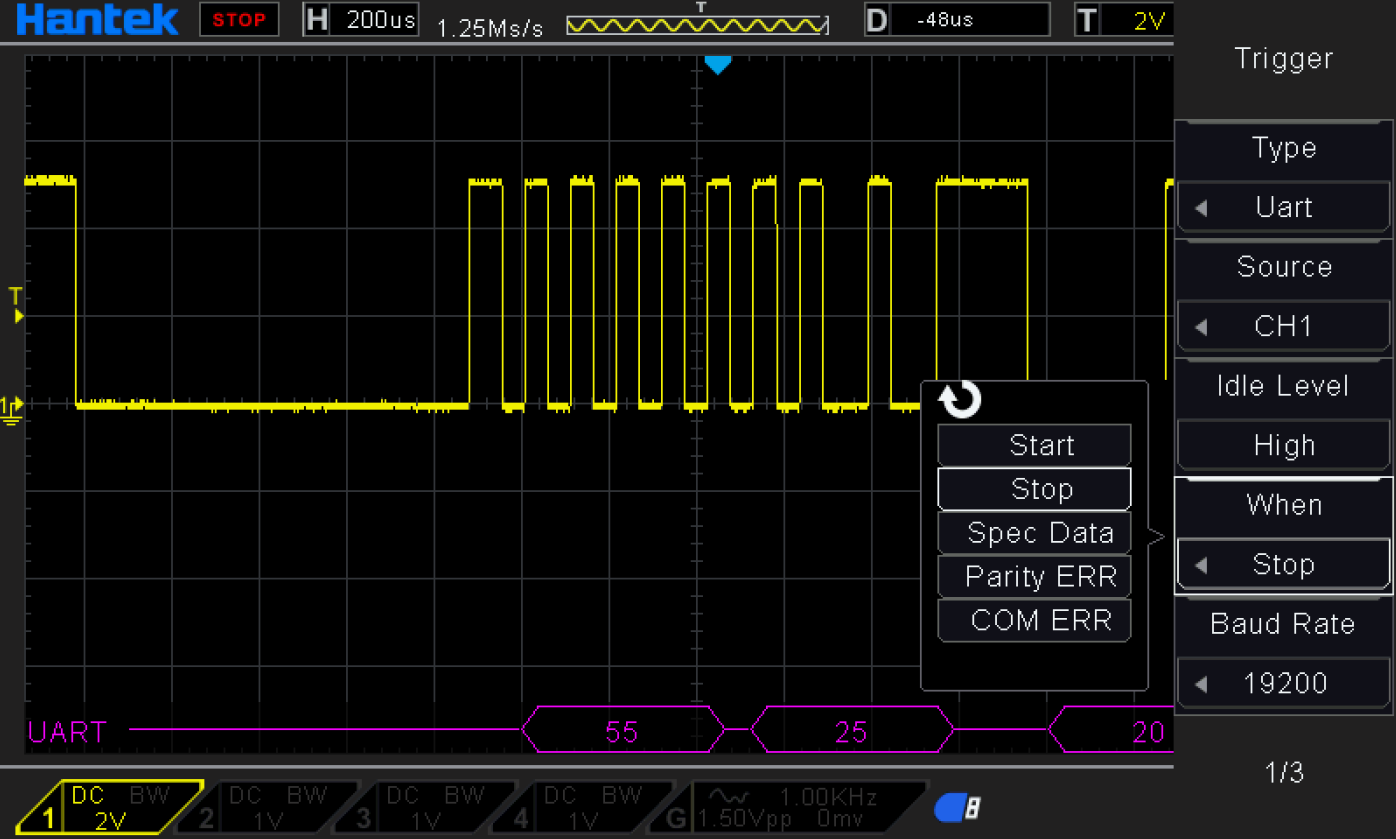Viewport: 1396px width, 839px height.
Task: Click the yellow trigger level T marker
Action: (x=16, y=305)
